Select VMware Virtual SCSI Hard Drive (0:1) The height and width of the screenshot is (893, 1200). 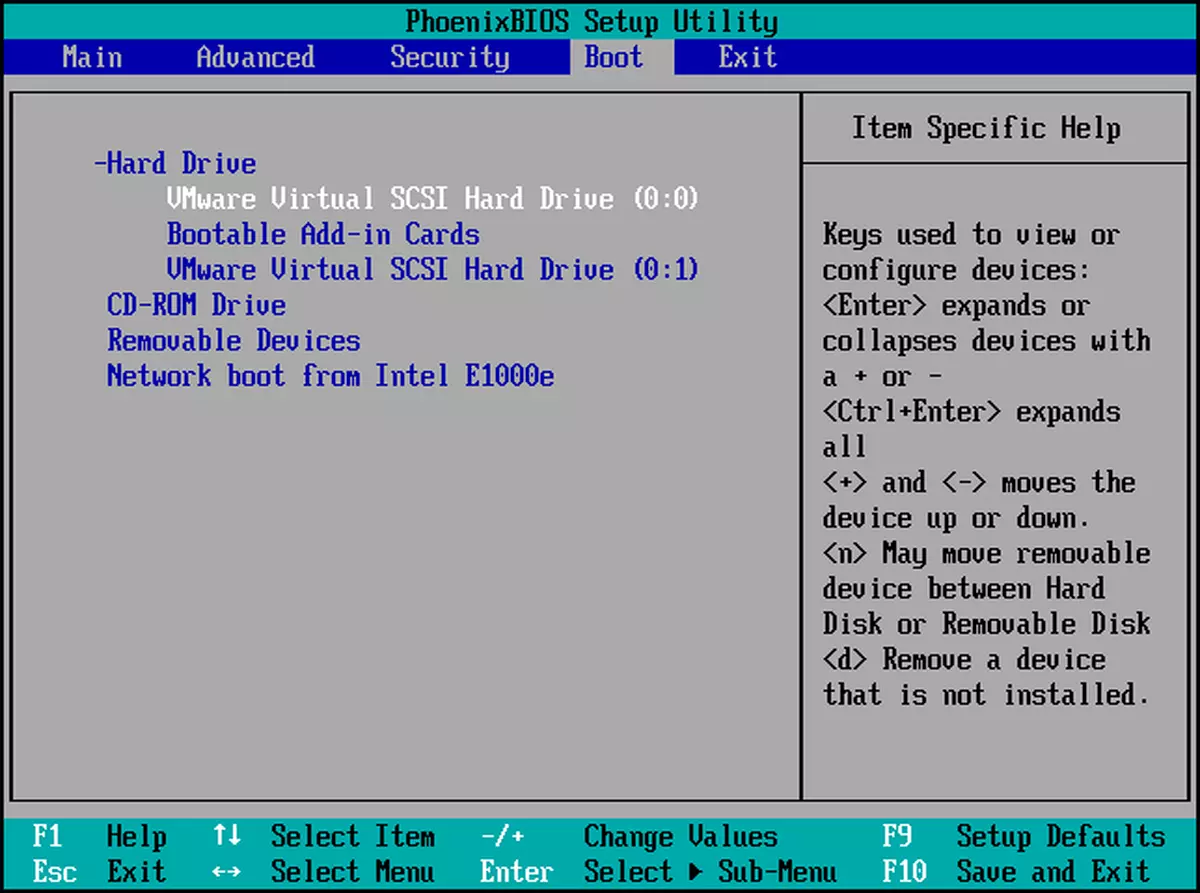[x=432, y=269]
